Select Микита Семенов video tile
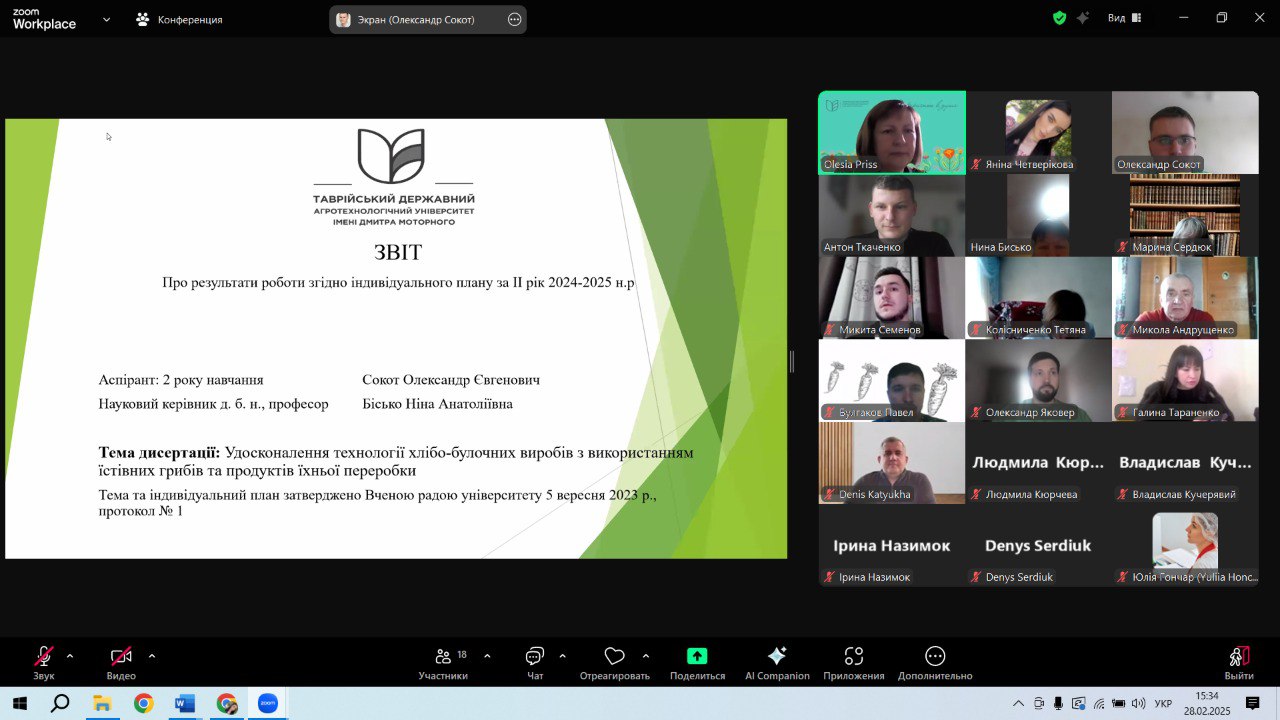The image size is (1280, 720). pyautogui.click(x=892, y=298)
